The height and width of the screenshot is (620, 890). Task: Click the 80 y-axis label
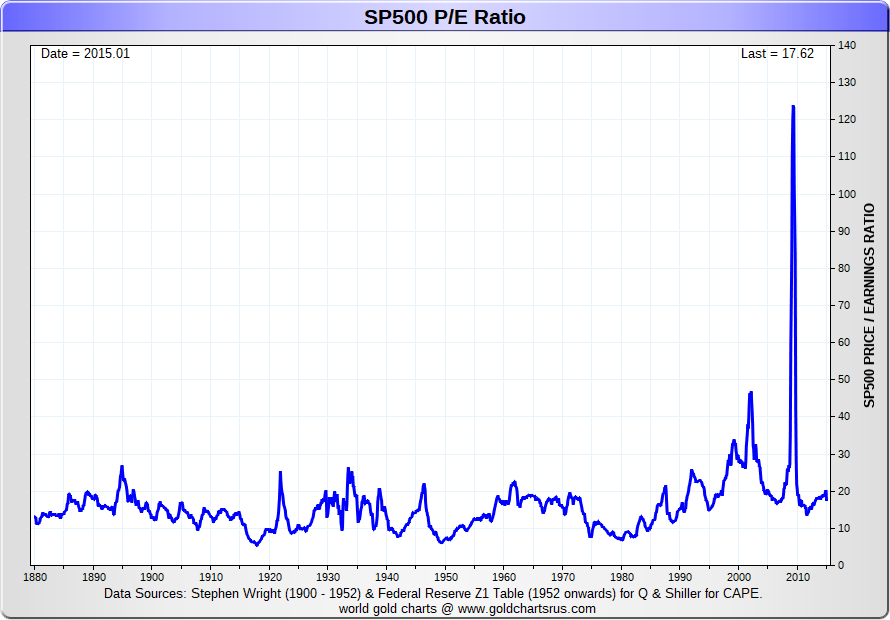point(845,268)
